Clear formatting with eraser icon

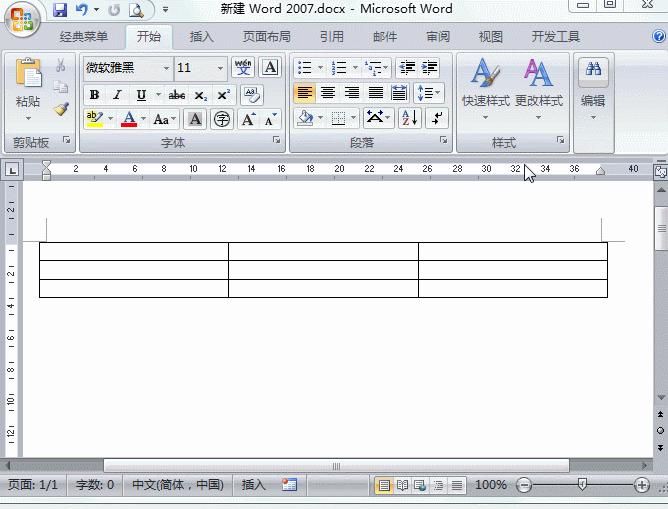pyautogui.click(x=251, y=95)
